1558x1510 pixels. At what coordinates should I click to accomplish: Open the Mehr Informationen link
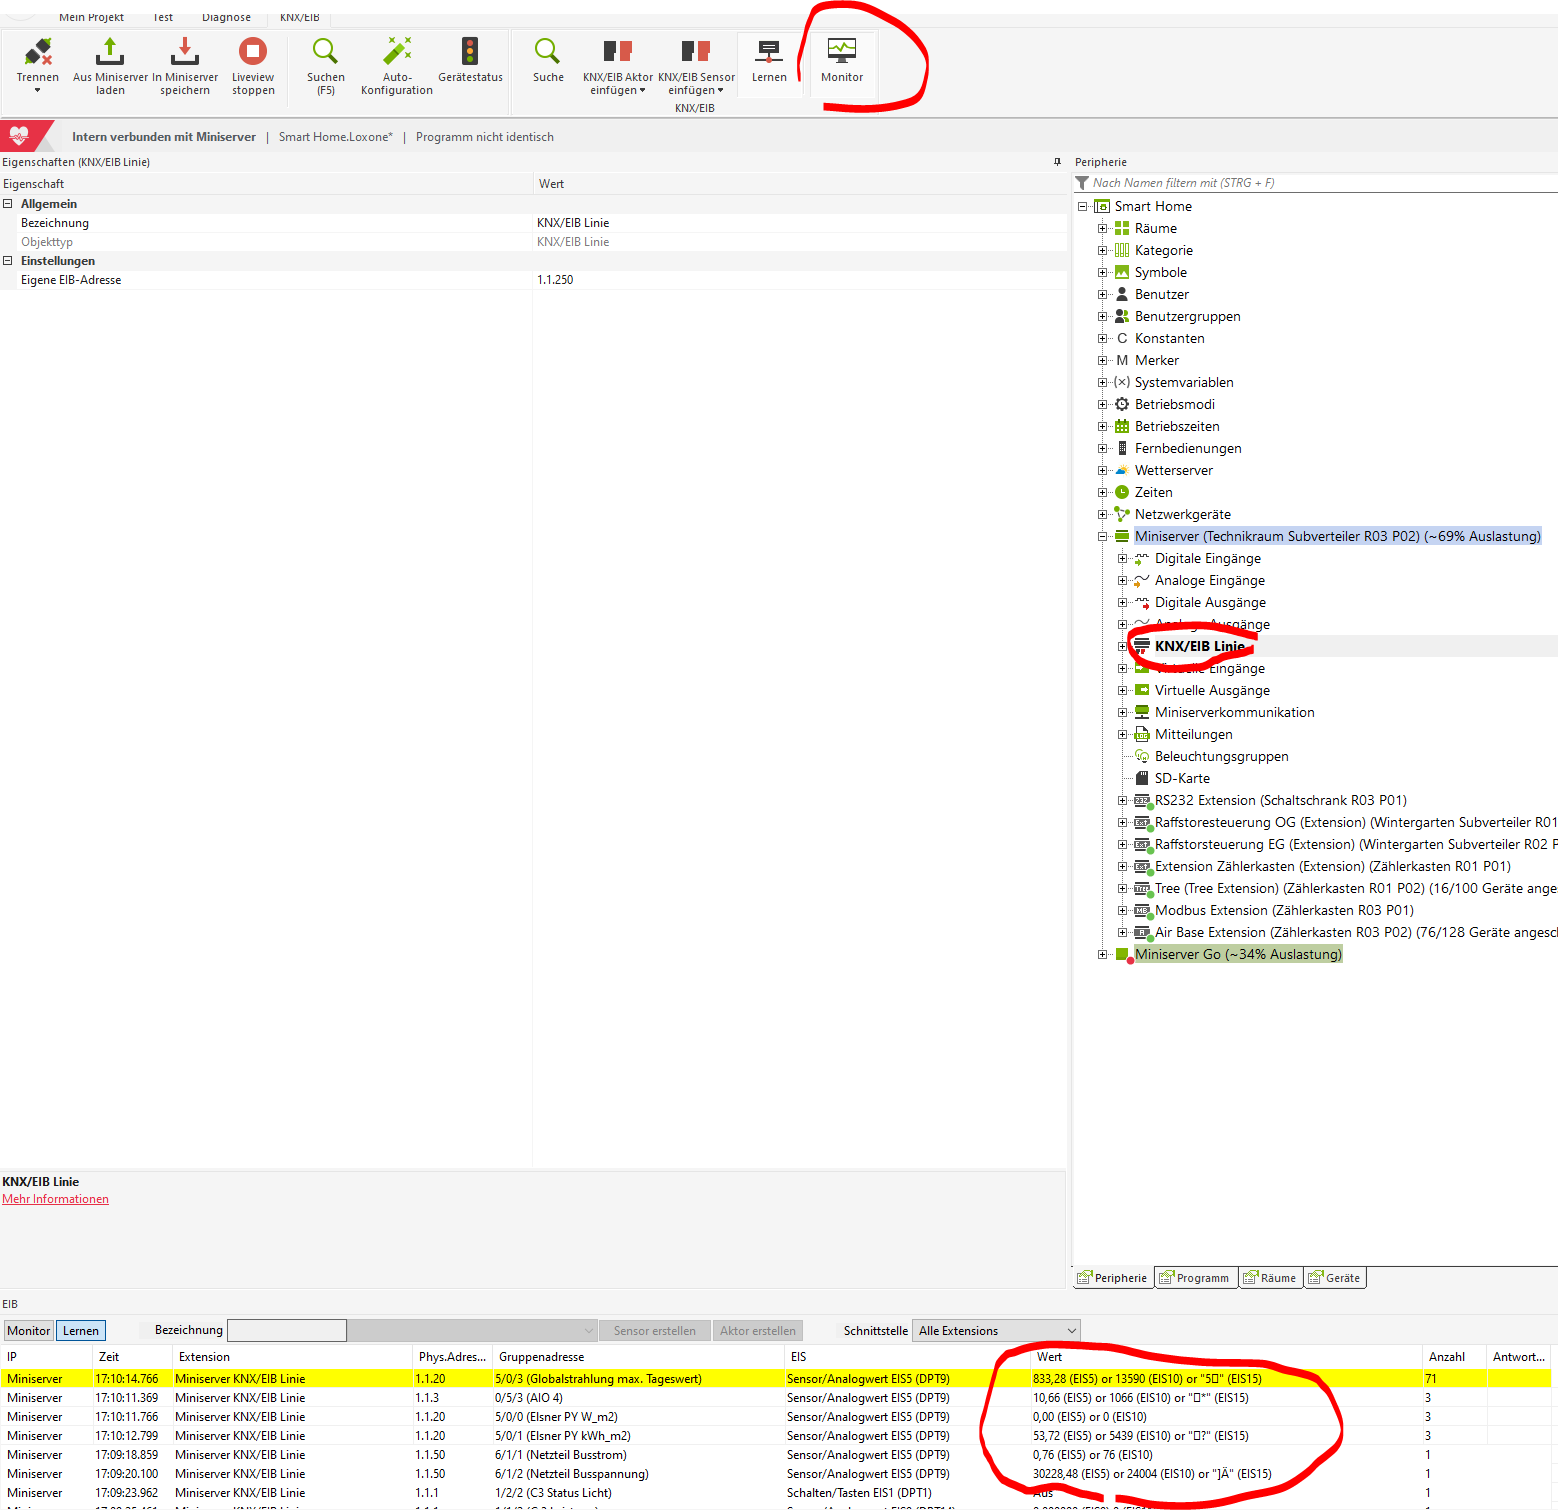(x=55, y=1199)
